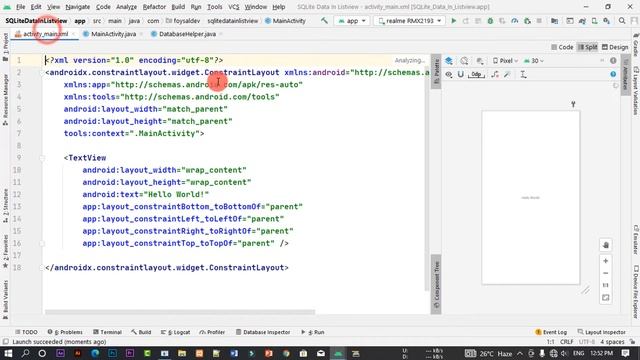This screenshot has height=360, width=640.
Task: Open the Layout Inspector
Action: 602,332
